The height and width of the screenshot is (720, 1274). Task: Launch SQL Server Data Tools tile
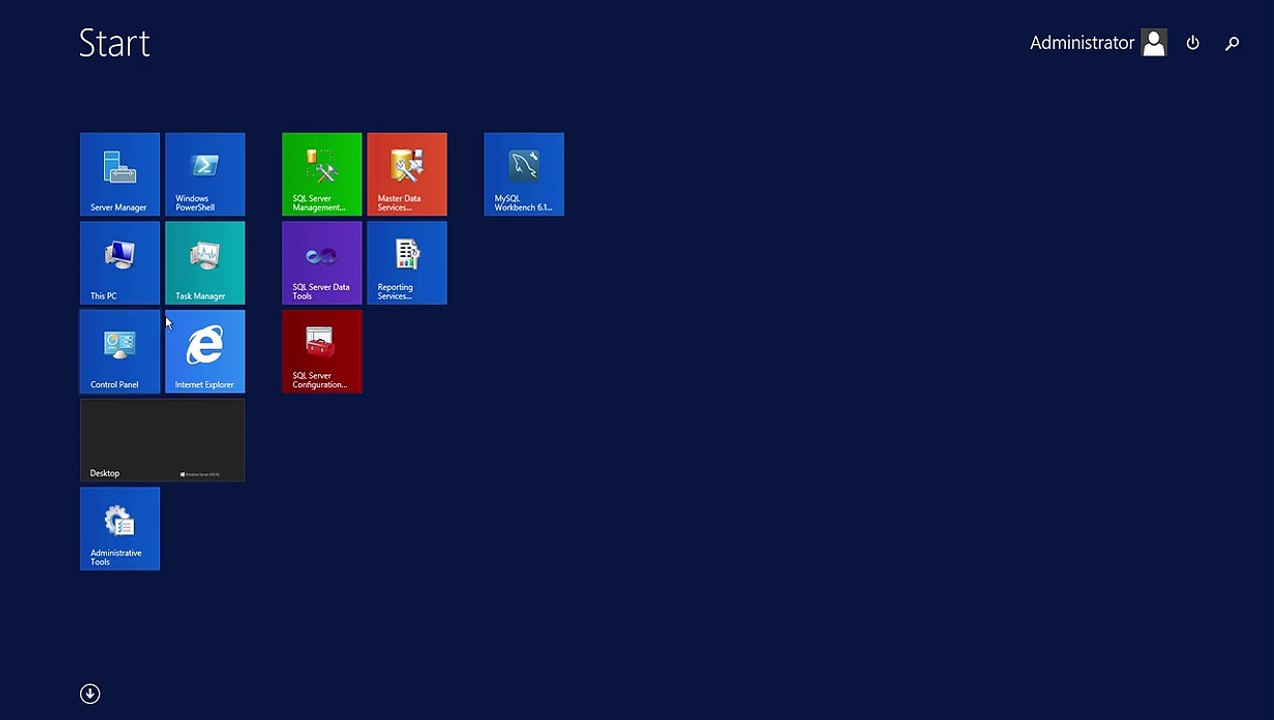(322, 263)
